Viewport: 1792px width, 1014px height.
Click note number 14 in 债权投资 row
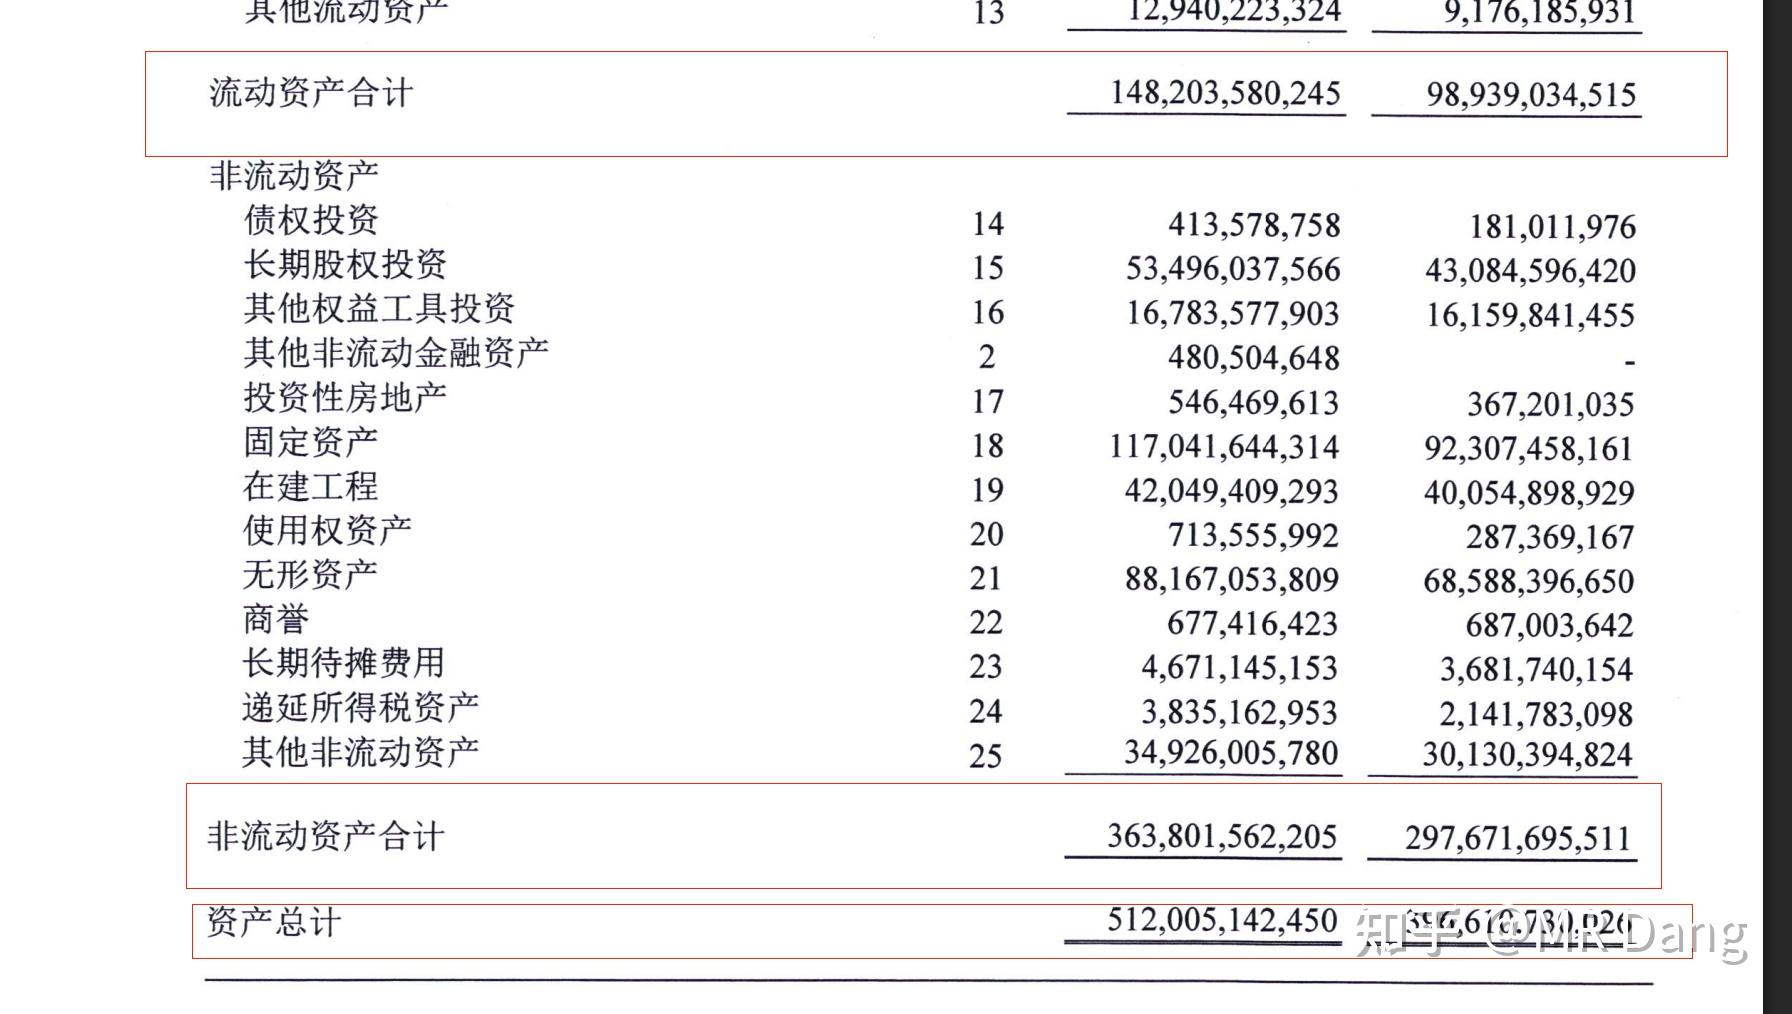coord(988,223)
